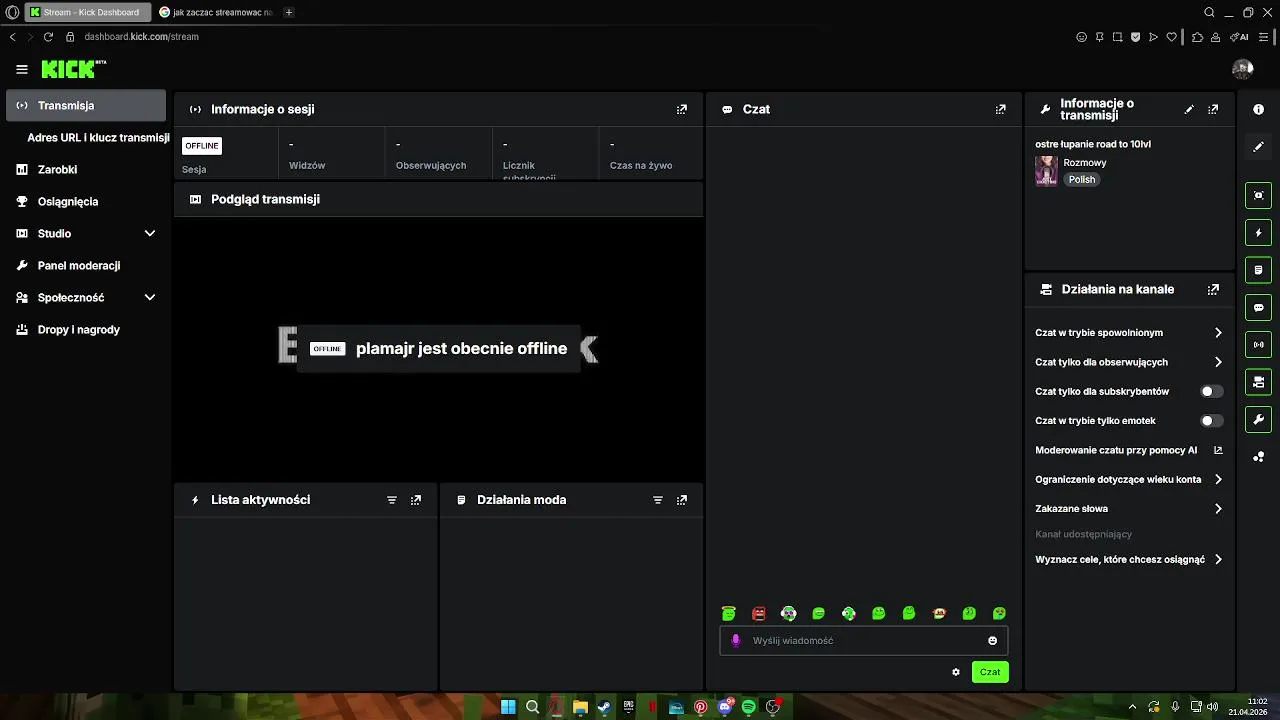Viewport: 1280px width, 720px height.
Task: Open Windows Start button on the taskbar
Action: pos(508,707)
